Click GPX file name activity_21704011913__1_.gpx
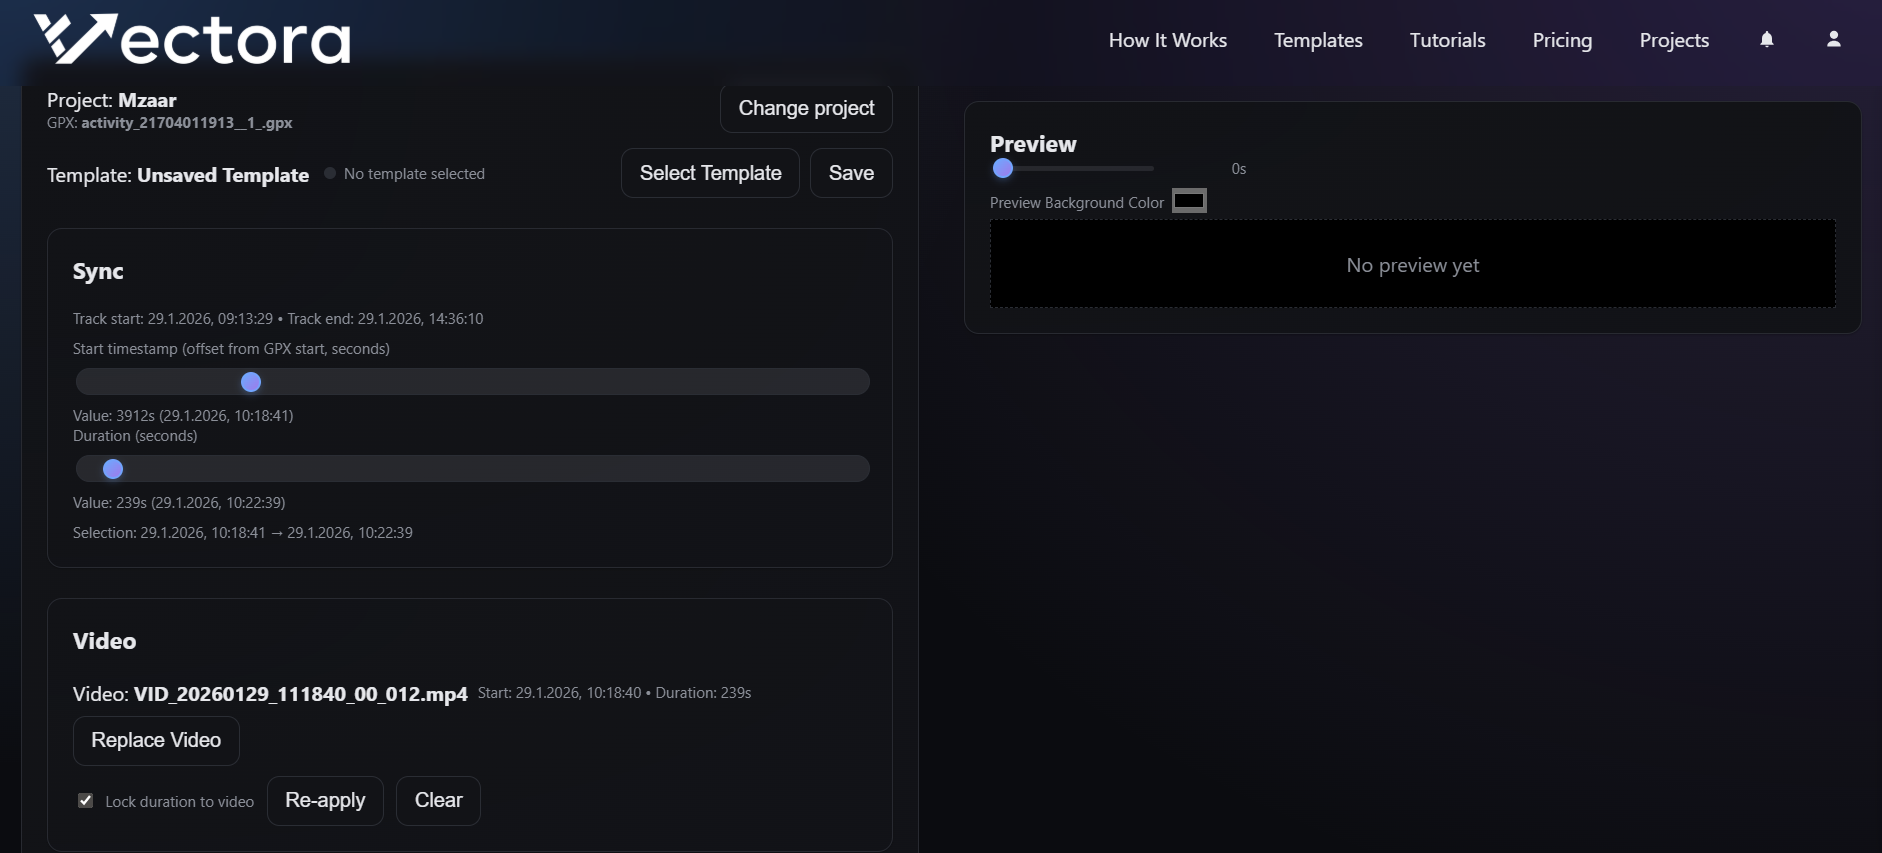 187,123
